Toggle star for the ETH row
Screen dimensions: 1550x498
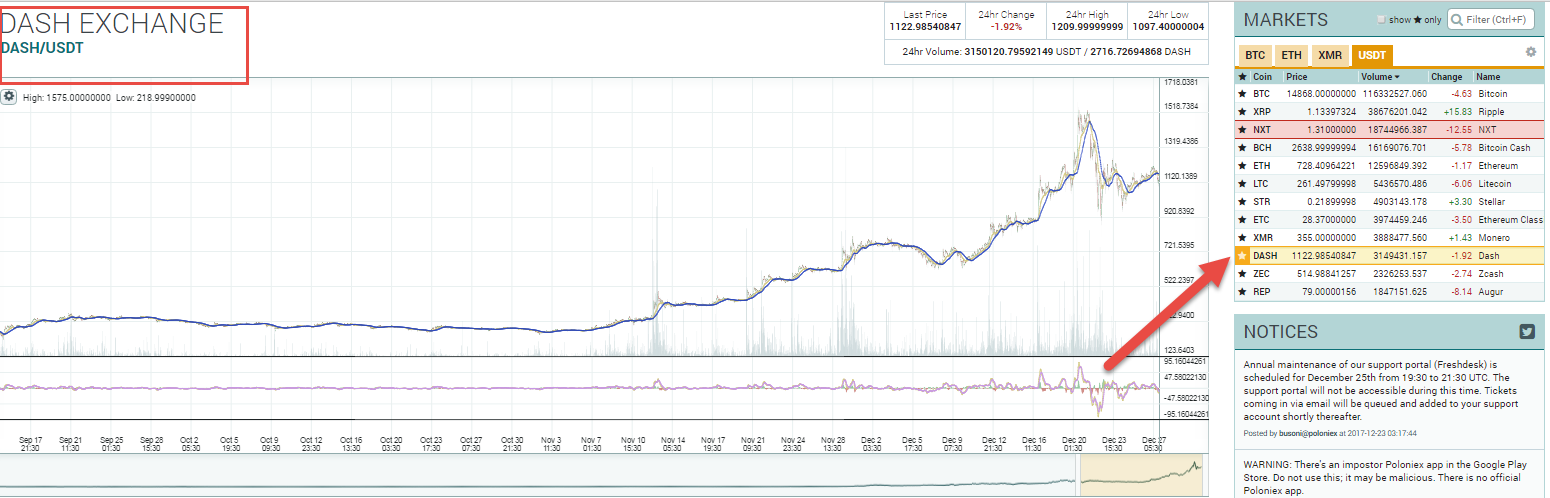[x=1242, y=166]
